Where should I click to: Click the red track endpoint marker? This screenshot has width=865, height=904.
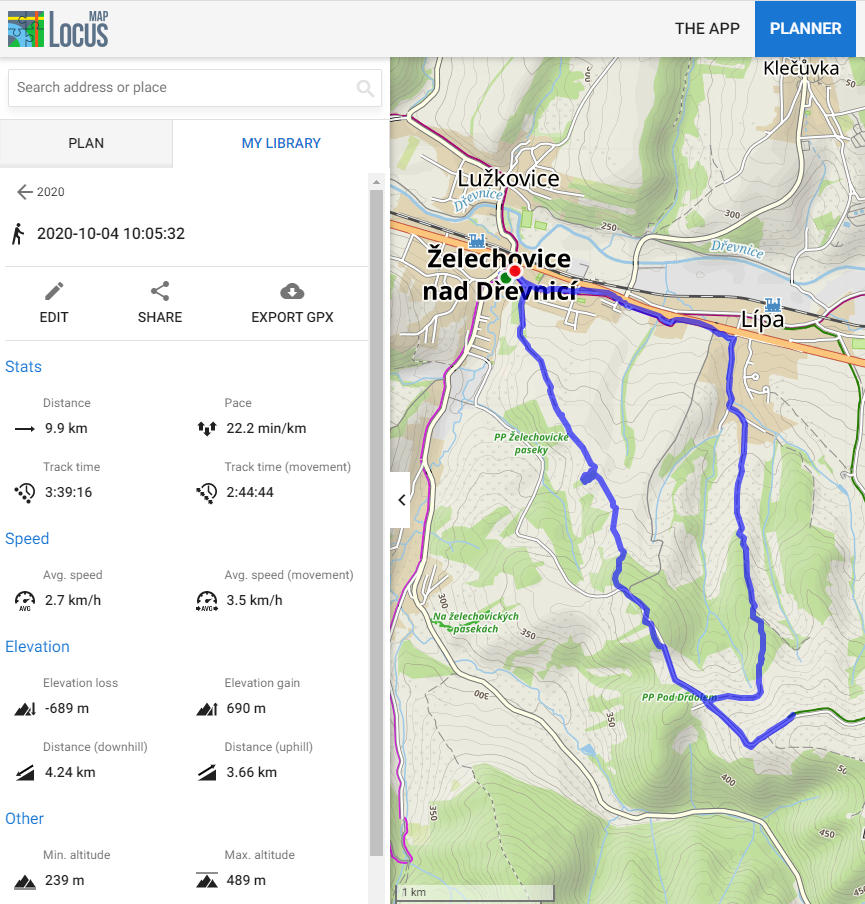515,271
